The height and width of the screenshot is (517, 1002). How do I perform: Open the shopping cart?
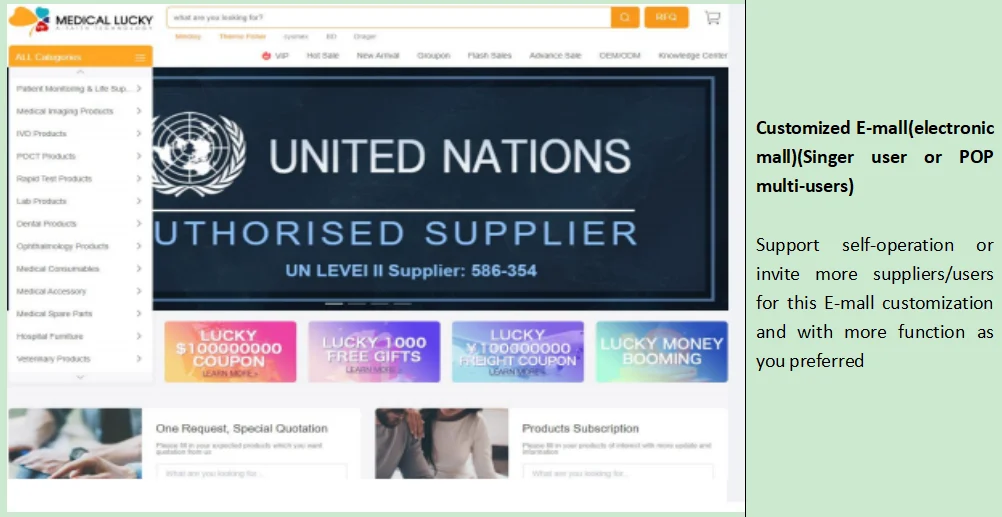tap(713, 17)
